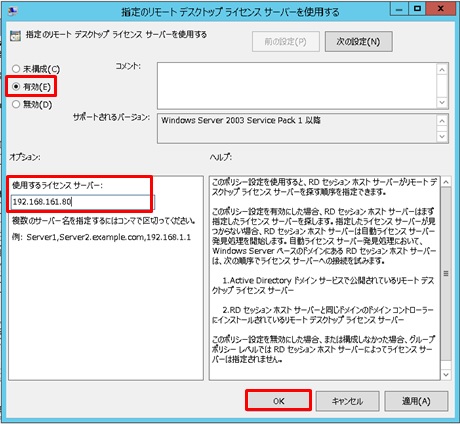Click supported version scroll up arrow
Image resolution: width=460 pixels, height=424 pixels.
click(x=442, y=121)
